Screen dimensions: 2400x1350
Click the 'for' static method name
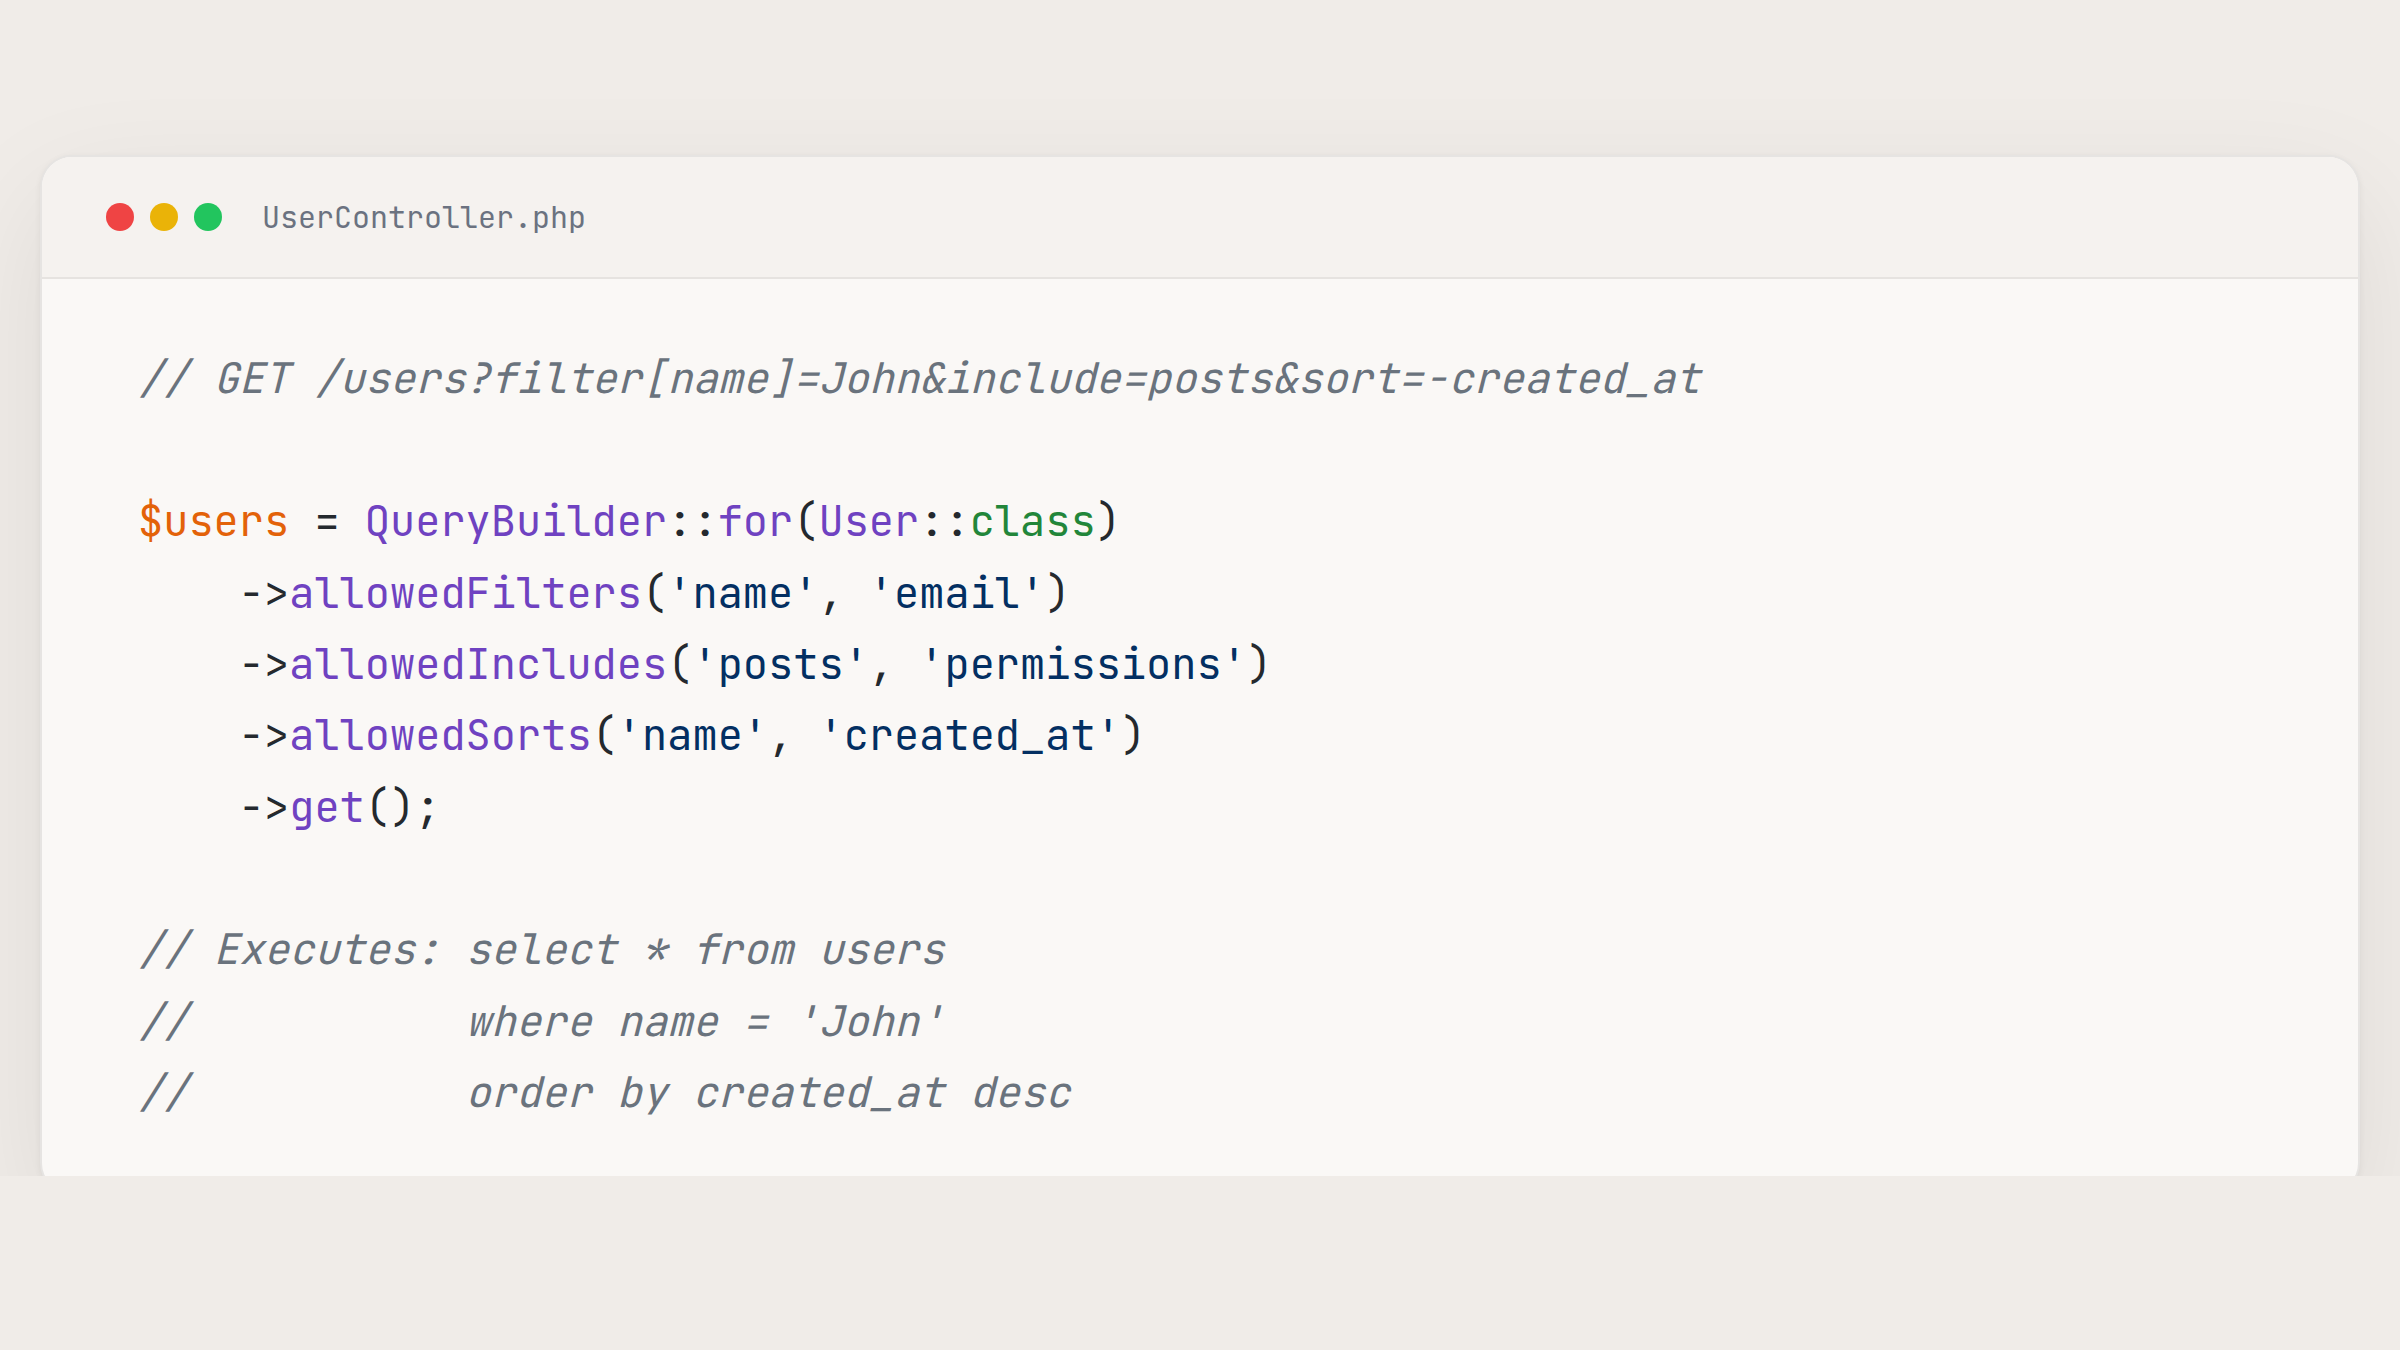coord(755,522)
